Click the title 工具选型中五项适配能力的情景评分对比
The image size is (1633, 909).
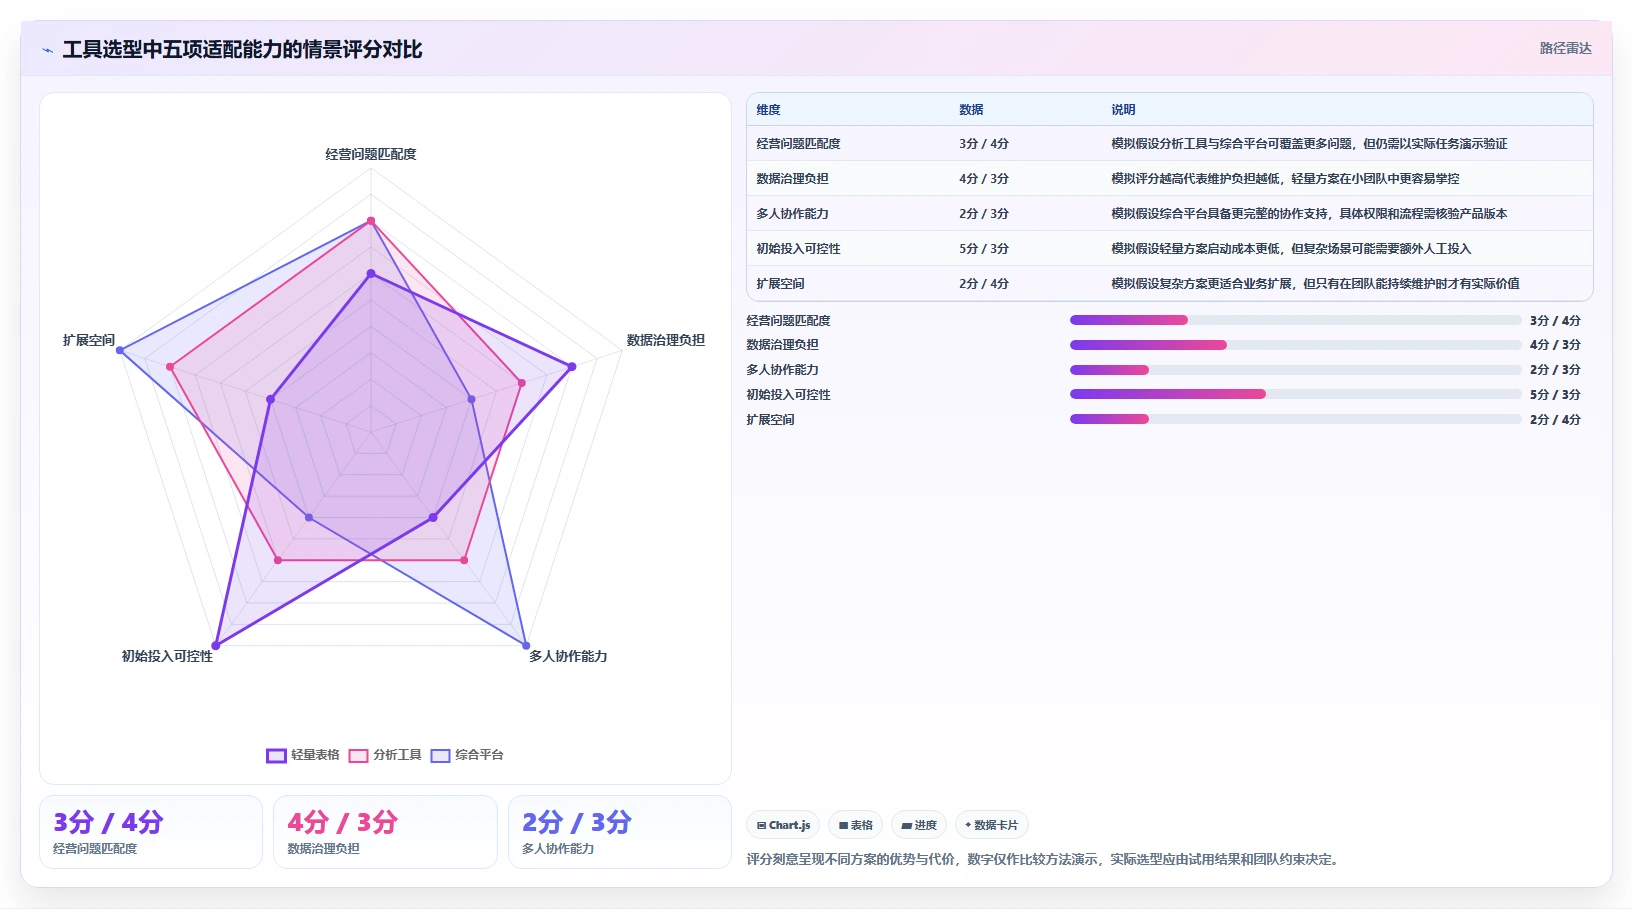click(x=243, y=50)
